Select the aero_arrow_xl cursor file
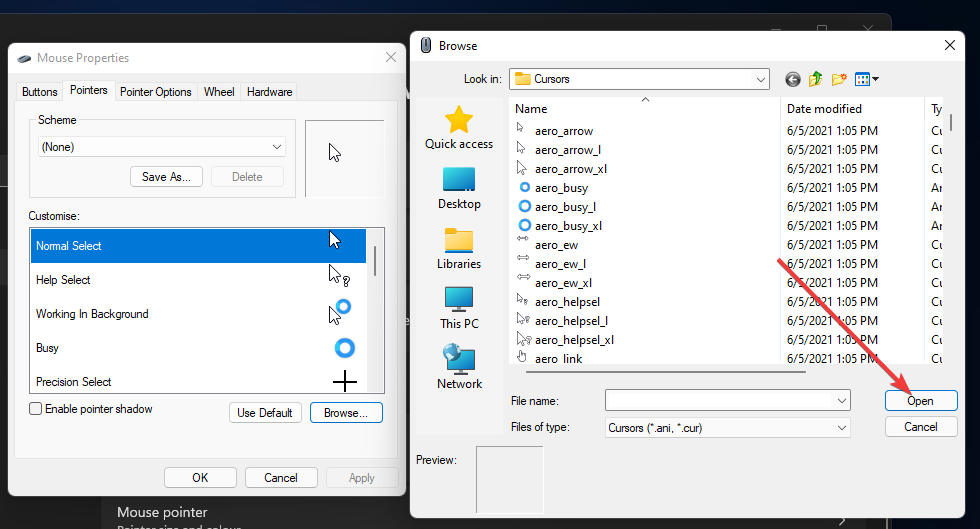Image resolution: width=980 pixels, height=529 pixels. [571, 169]
